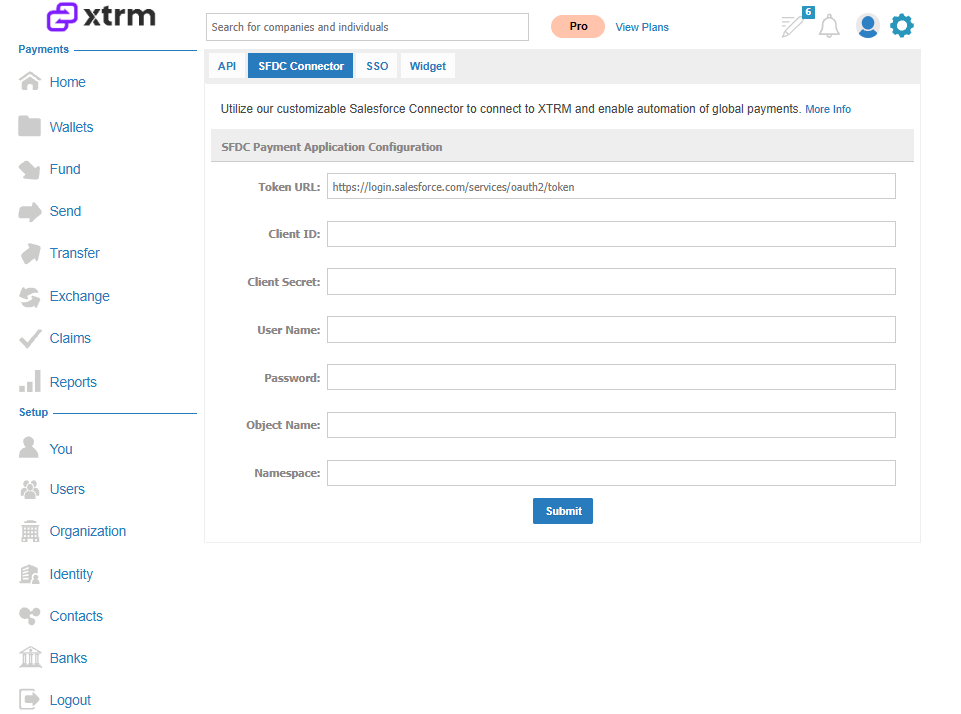This screenshot has width=961, height=714.
Task: Click into the Client Secret field
Action: [611, 281]
